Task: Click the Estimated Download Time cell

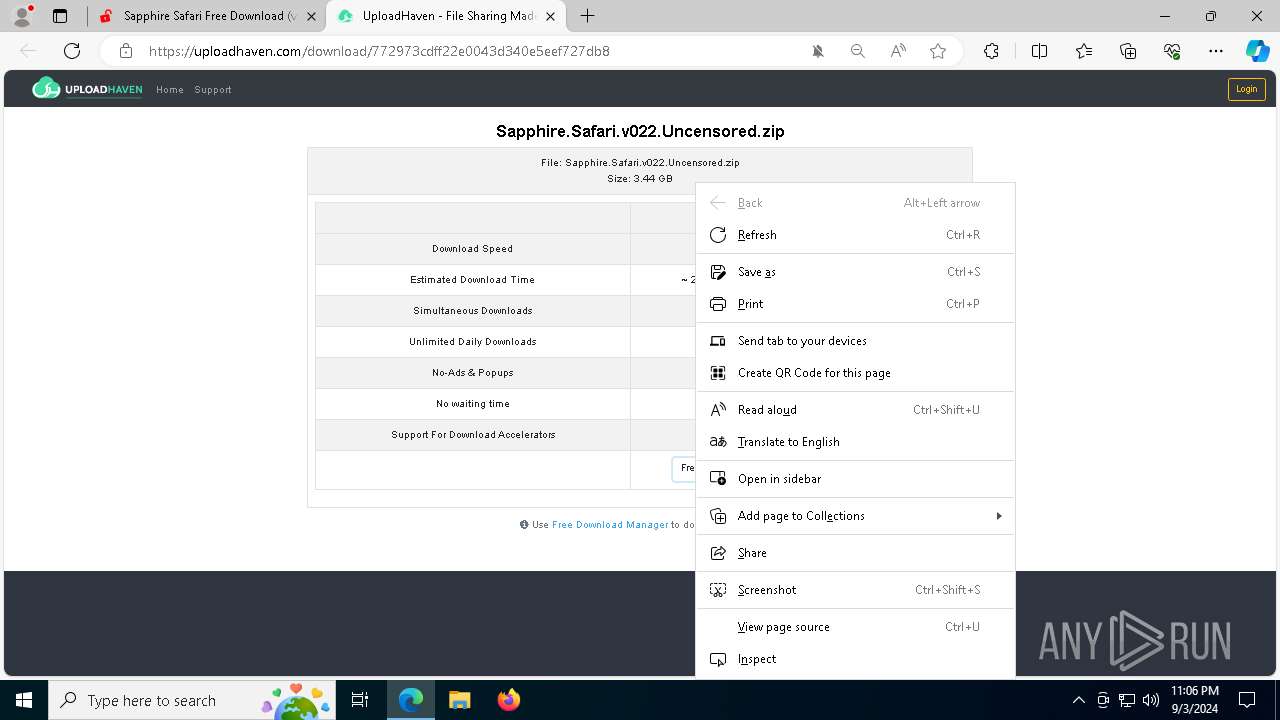Action: click(x=473, y=280)
